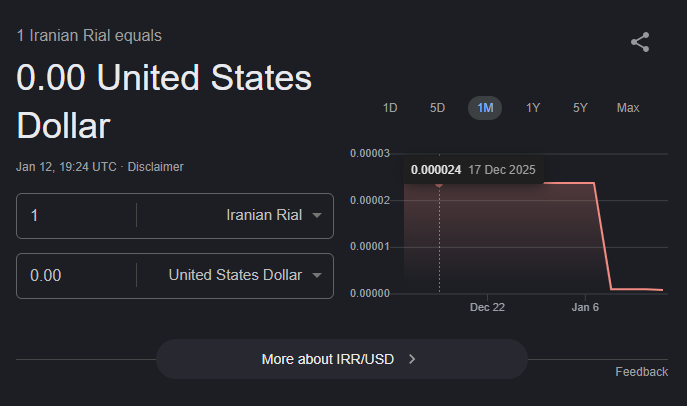
Task: Open the Disclaimer link
Action: point(156,167)
